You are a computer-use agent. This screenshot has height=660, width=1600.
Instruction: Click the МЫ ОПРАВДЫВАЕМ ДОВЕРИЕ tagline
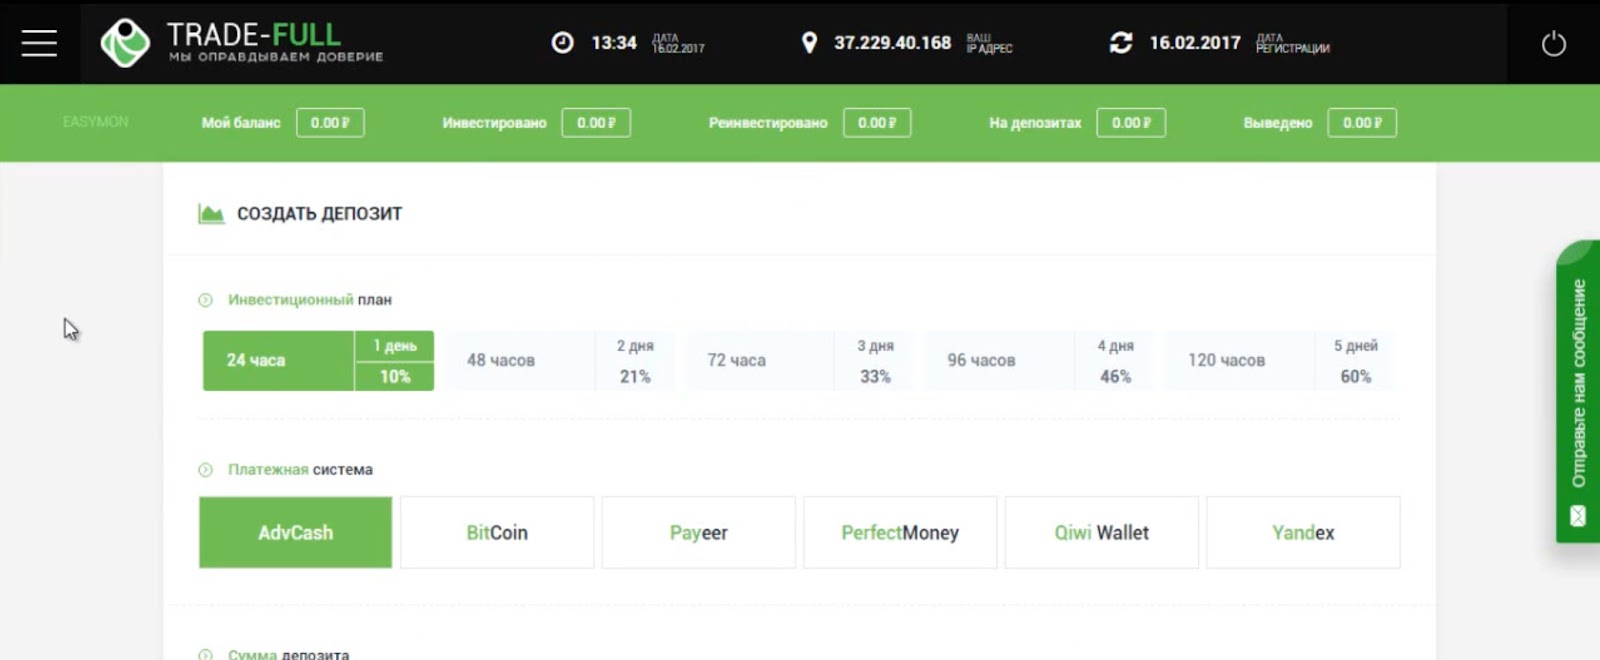coord(276,57)
